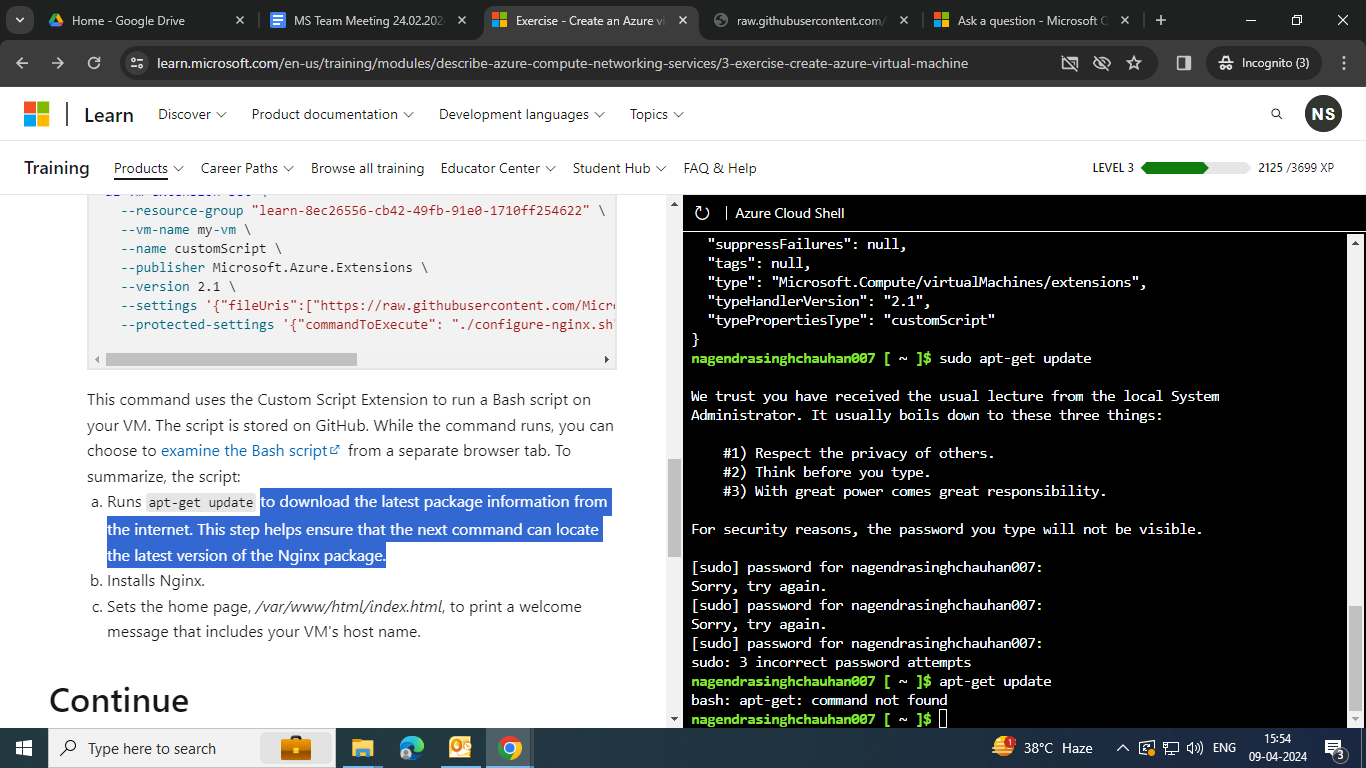Open a new browser tab
Viewport: 1366px width, 768px height.
1160,20
